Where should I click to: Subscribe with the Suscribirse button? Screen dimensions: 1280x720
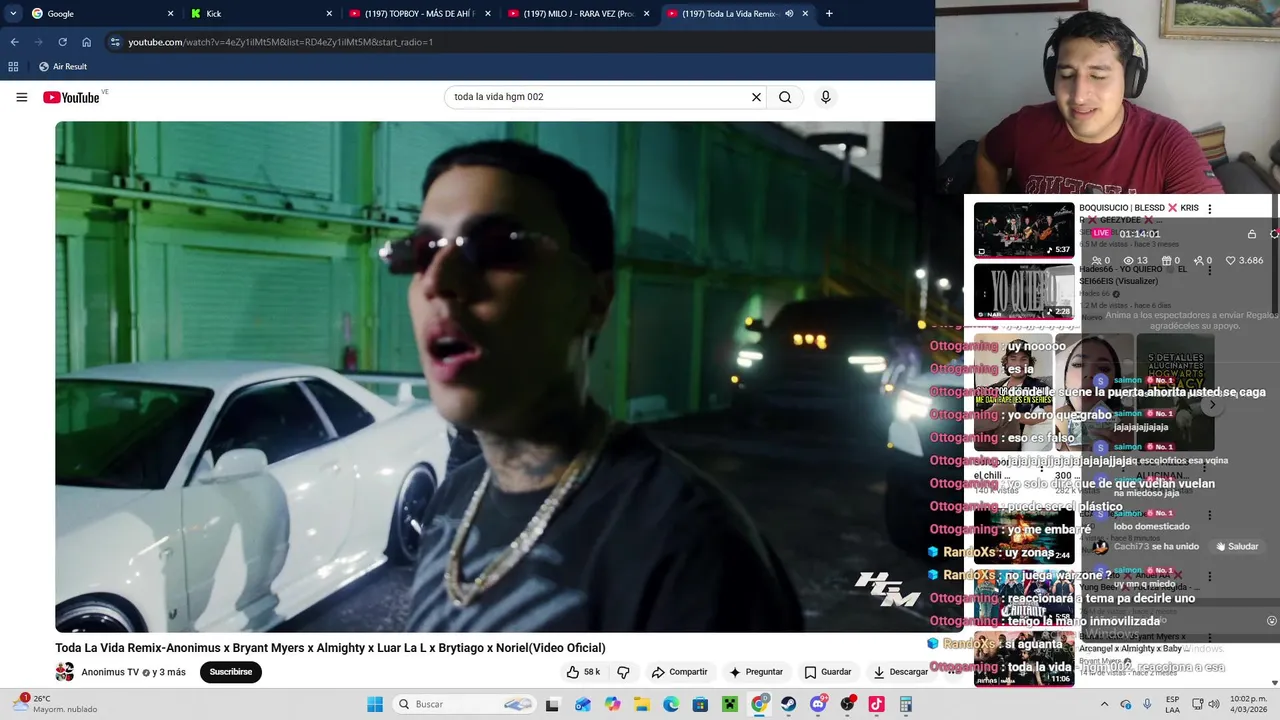(231, 672)
